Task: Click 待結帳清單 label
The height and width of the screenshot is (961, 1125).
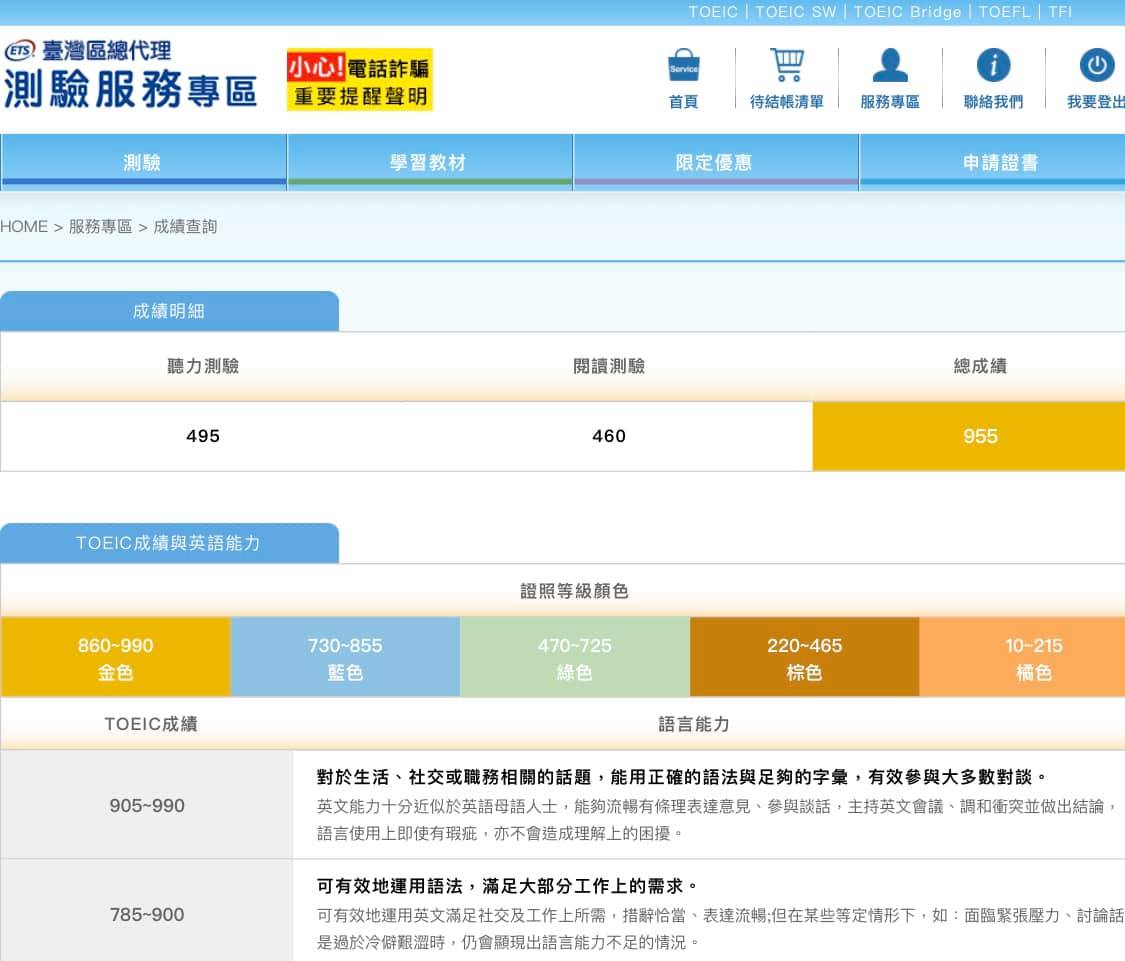Action: [787, 102]
